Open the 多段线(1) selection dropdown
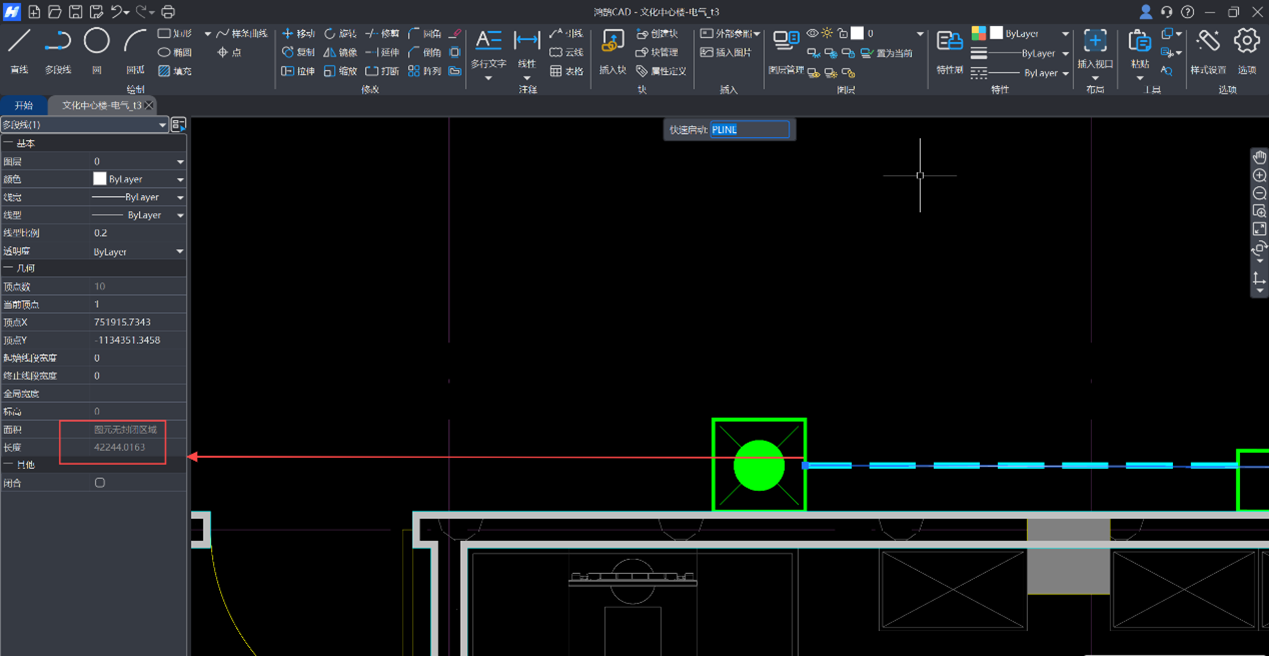Screen dimensions: 1269x656 click(x=162, y=125)
